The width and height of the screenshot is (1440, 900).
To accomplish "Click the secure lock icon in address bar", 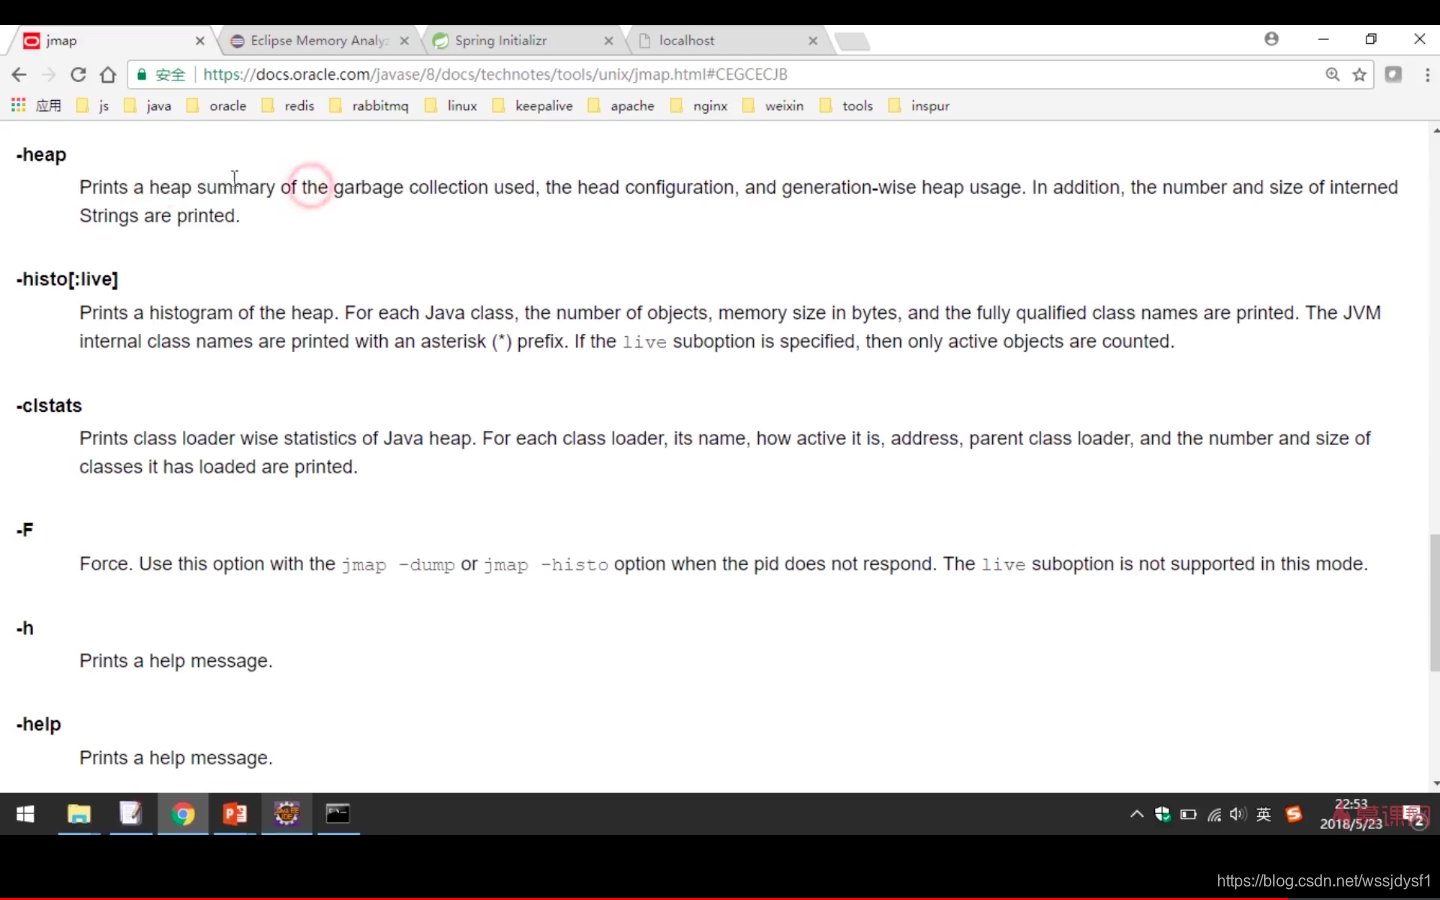I will (142, 75).
